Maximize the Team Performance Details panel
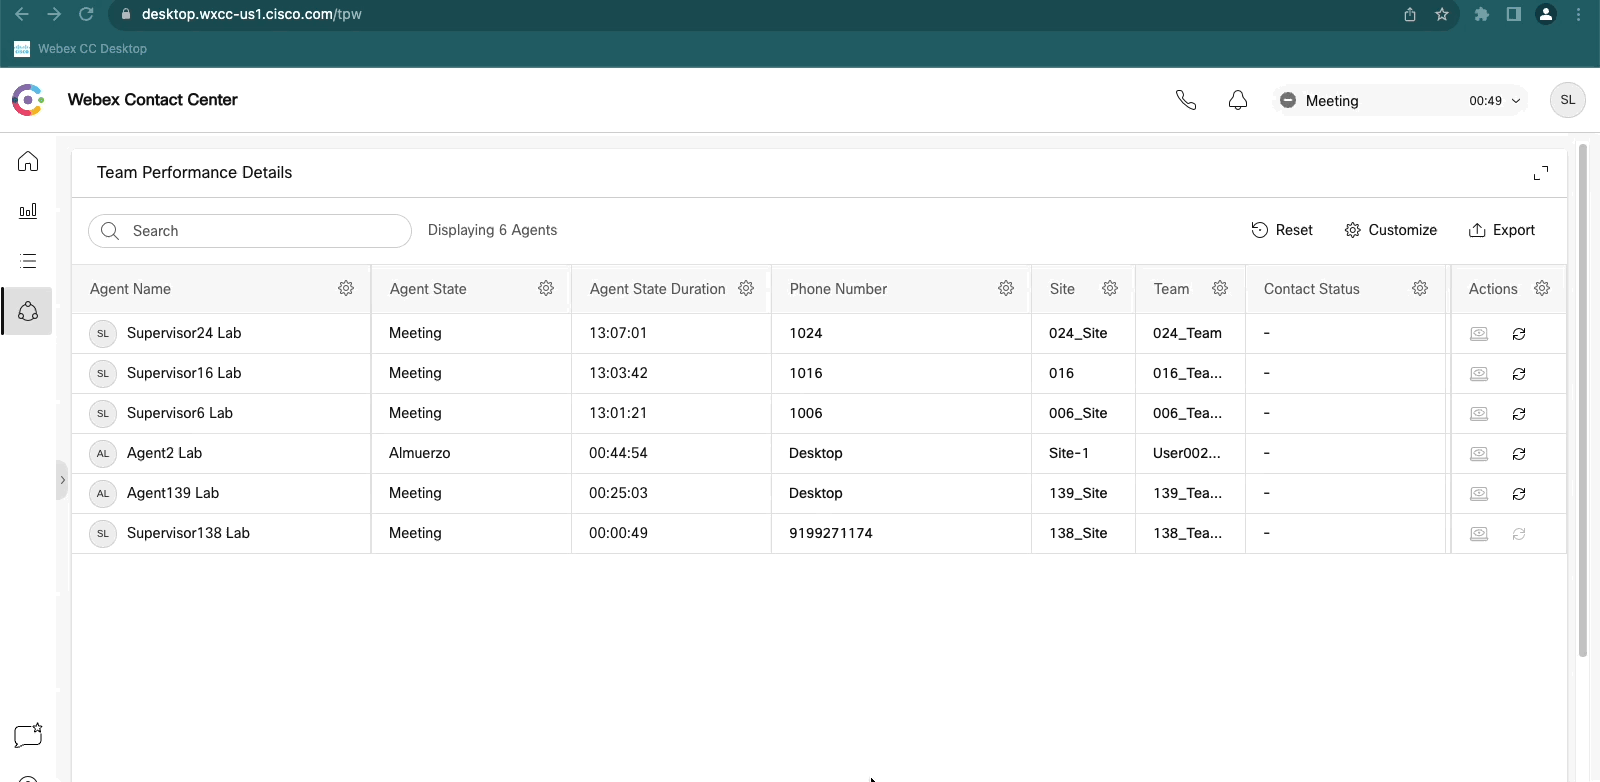Image resolution: width=1600 pixels, height=782 pixels. (x=1540, y=173)
